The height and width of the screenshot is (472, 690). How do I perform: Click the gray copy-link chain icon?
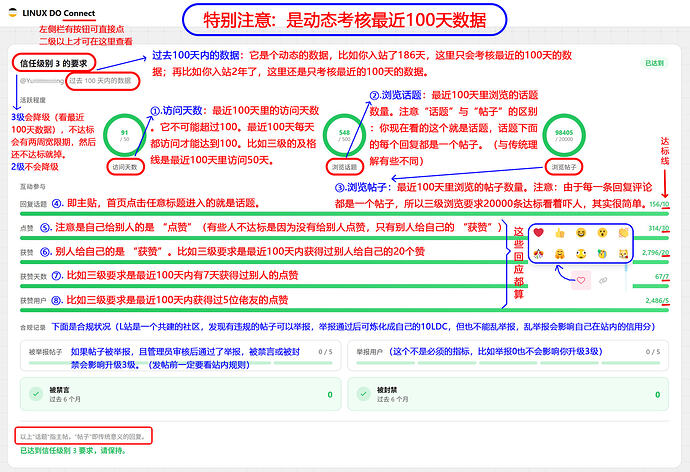(x=603, y=280)
